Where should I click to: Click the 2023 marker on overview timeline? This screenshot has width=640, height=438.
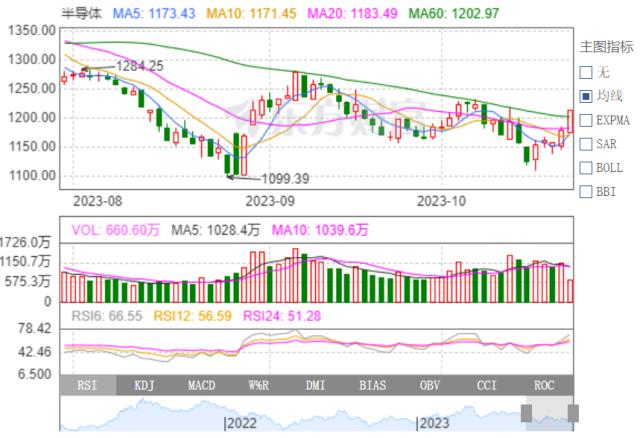tap(433, 423)
